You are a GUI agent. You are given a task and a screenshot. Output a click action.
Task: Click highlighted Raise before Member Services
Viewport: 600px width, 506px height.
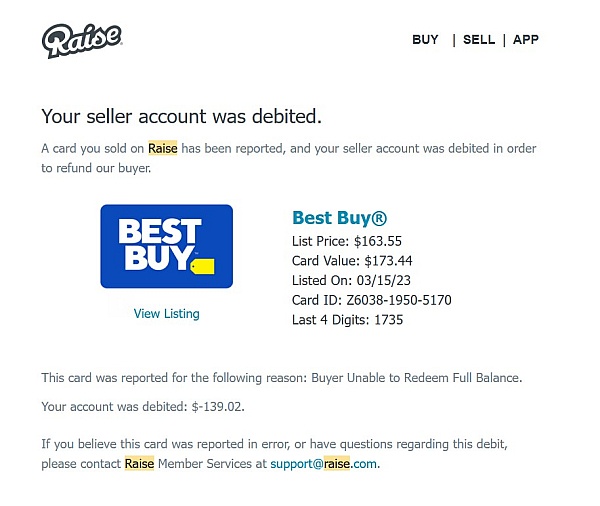coord(139,464)
